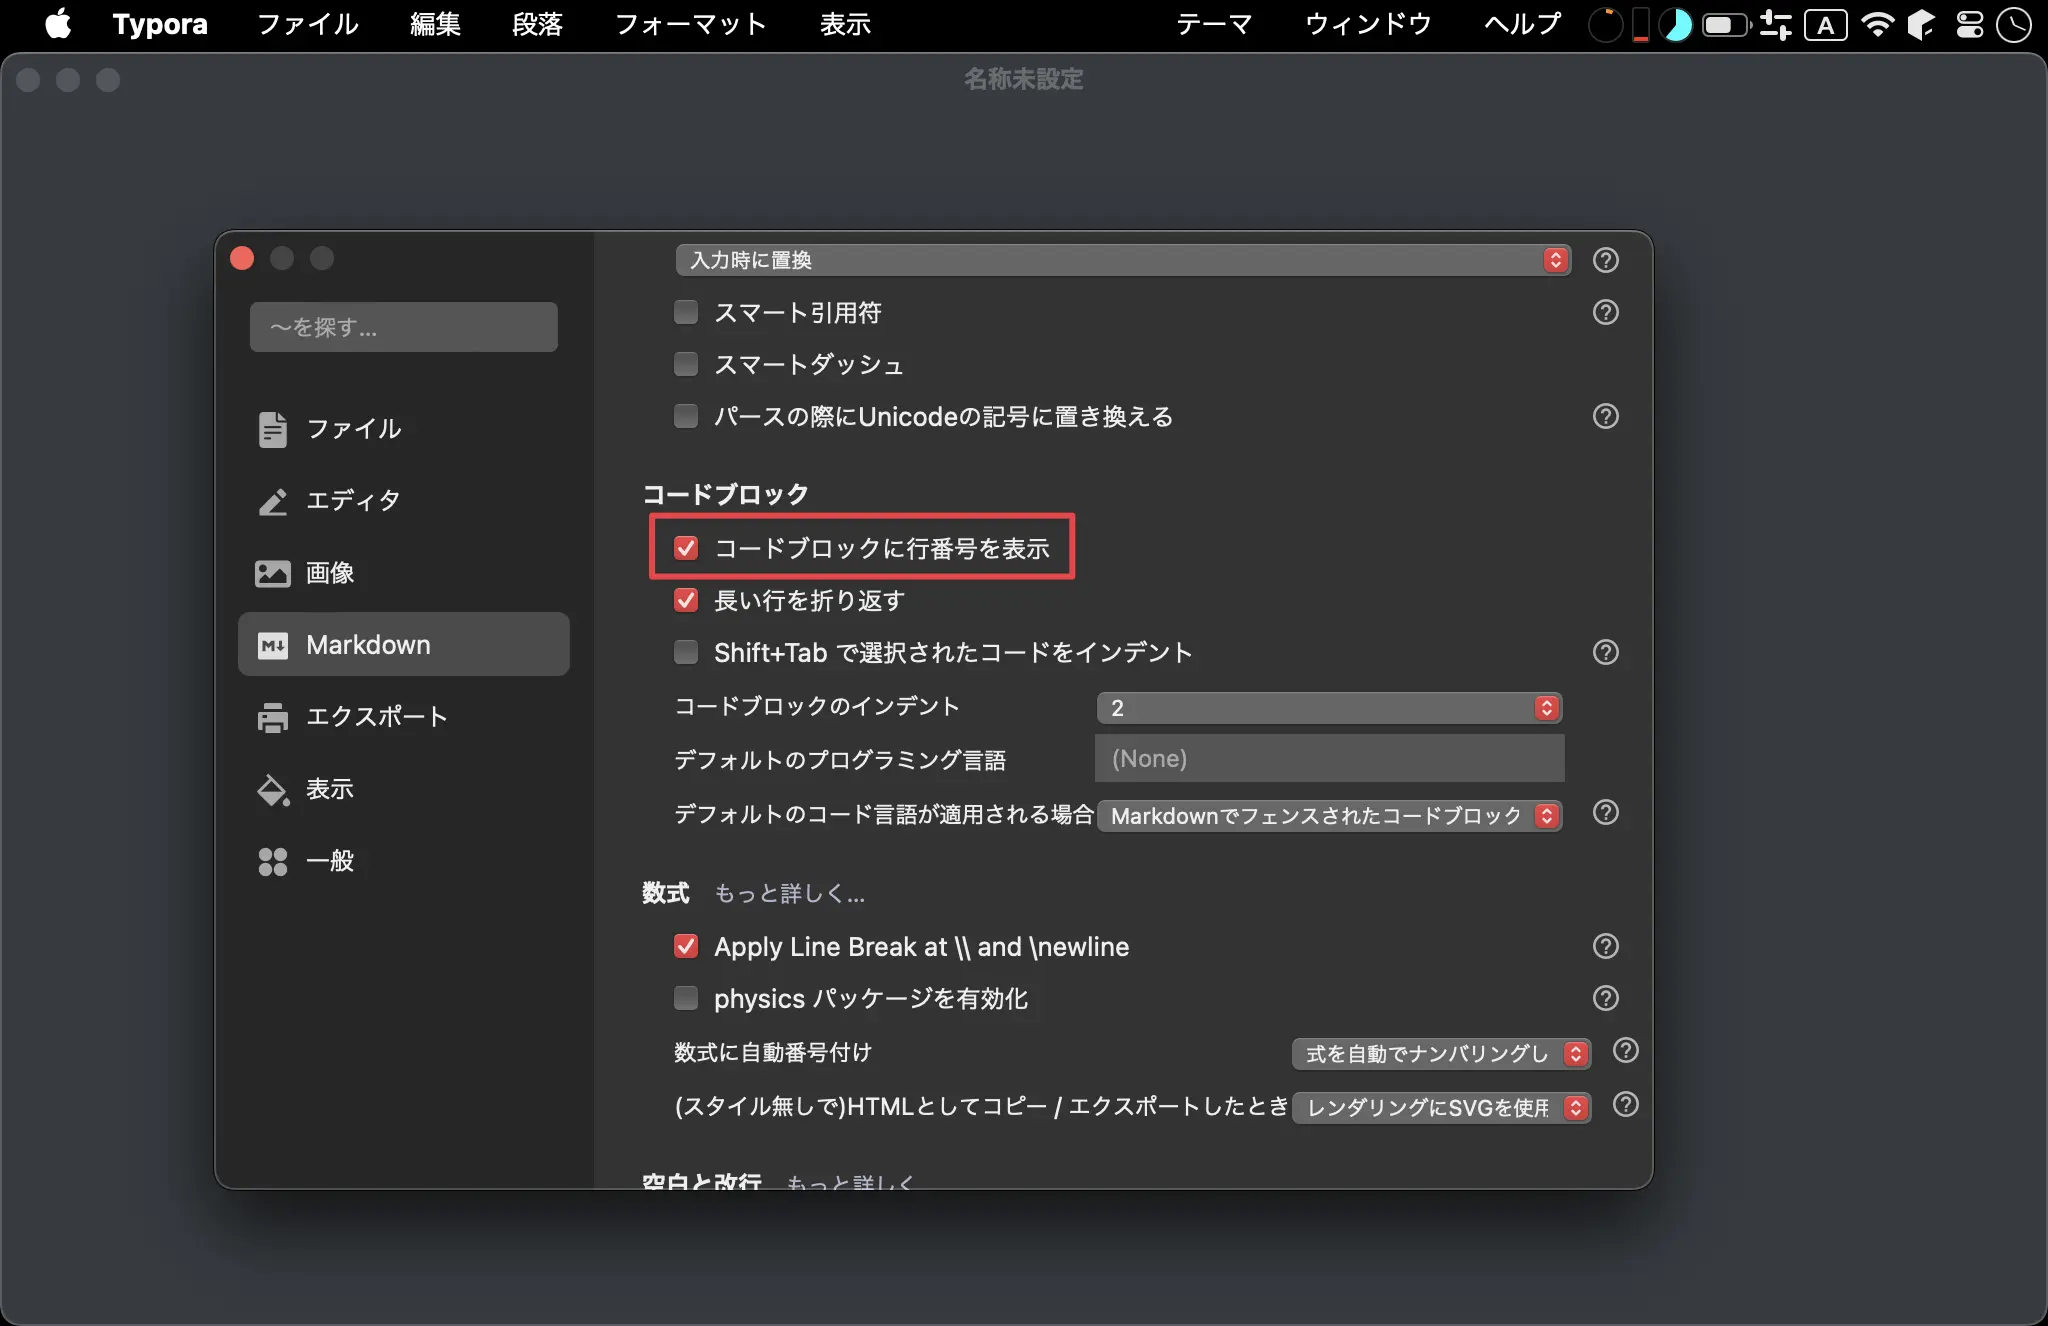Enable パースの際にUnicodeの記号に置き換える checkbox
Screen dimensions: 2048x1326
click(x=686, y=416)
